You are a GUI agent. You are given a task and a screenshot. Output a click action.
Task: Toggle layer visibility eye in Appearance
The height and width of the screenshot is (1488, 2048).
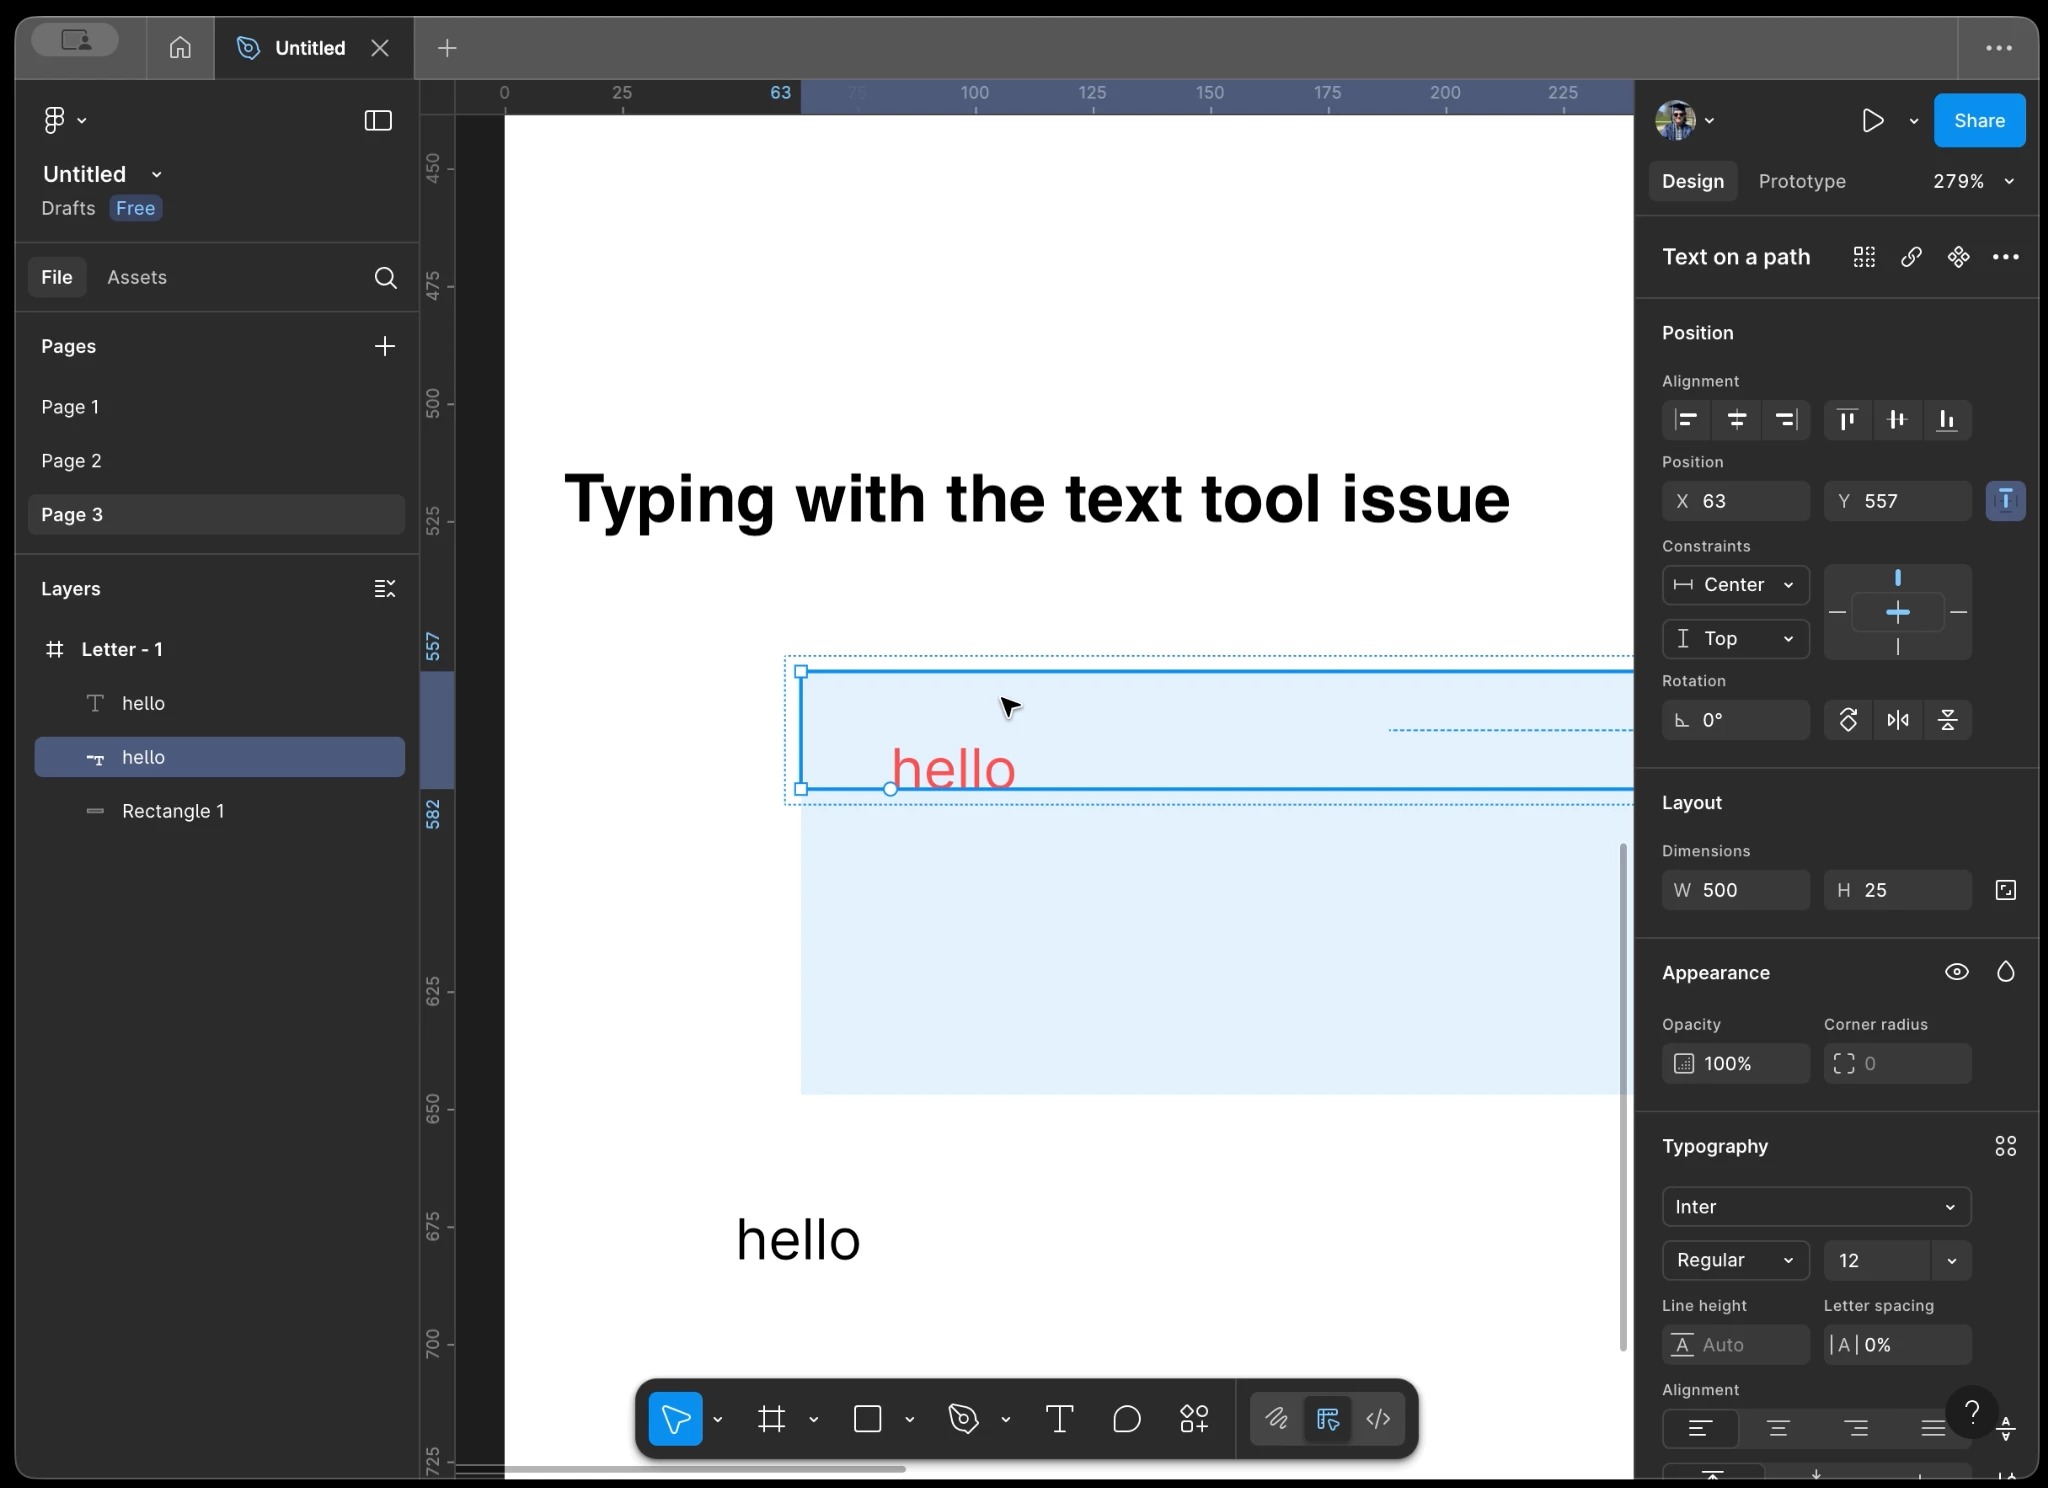click(x=1956, y=972)
